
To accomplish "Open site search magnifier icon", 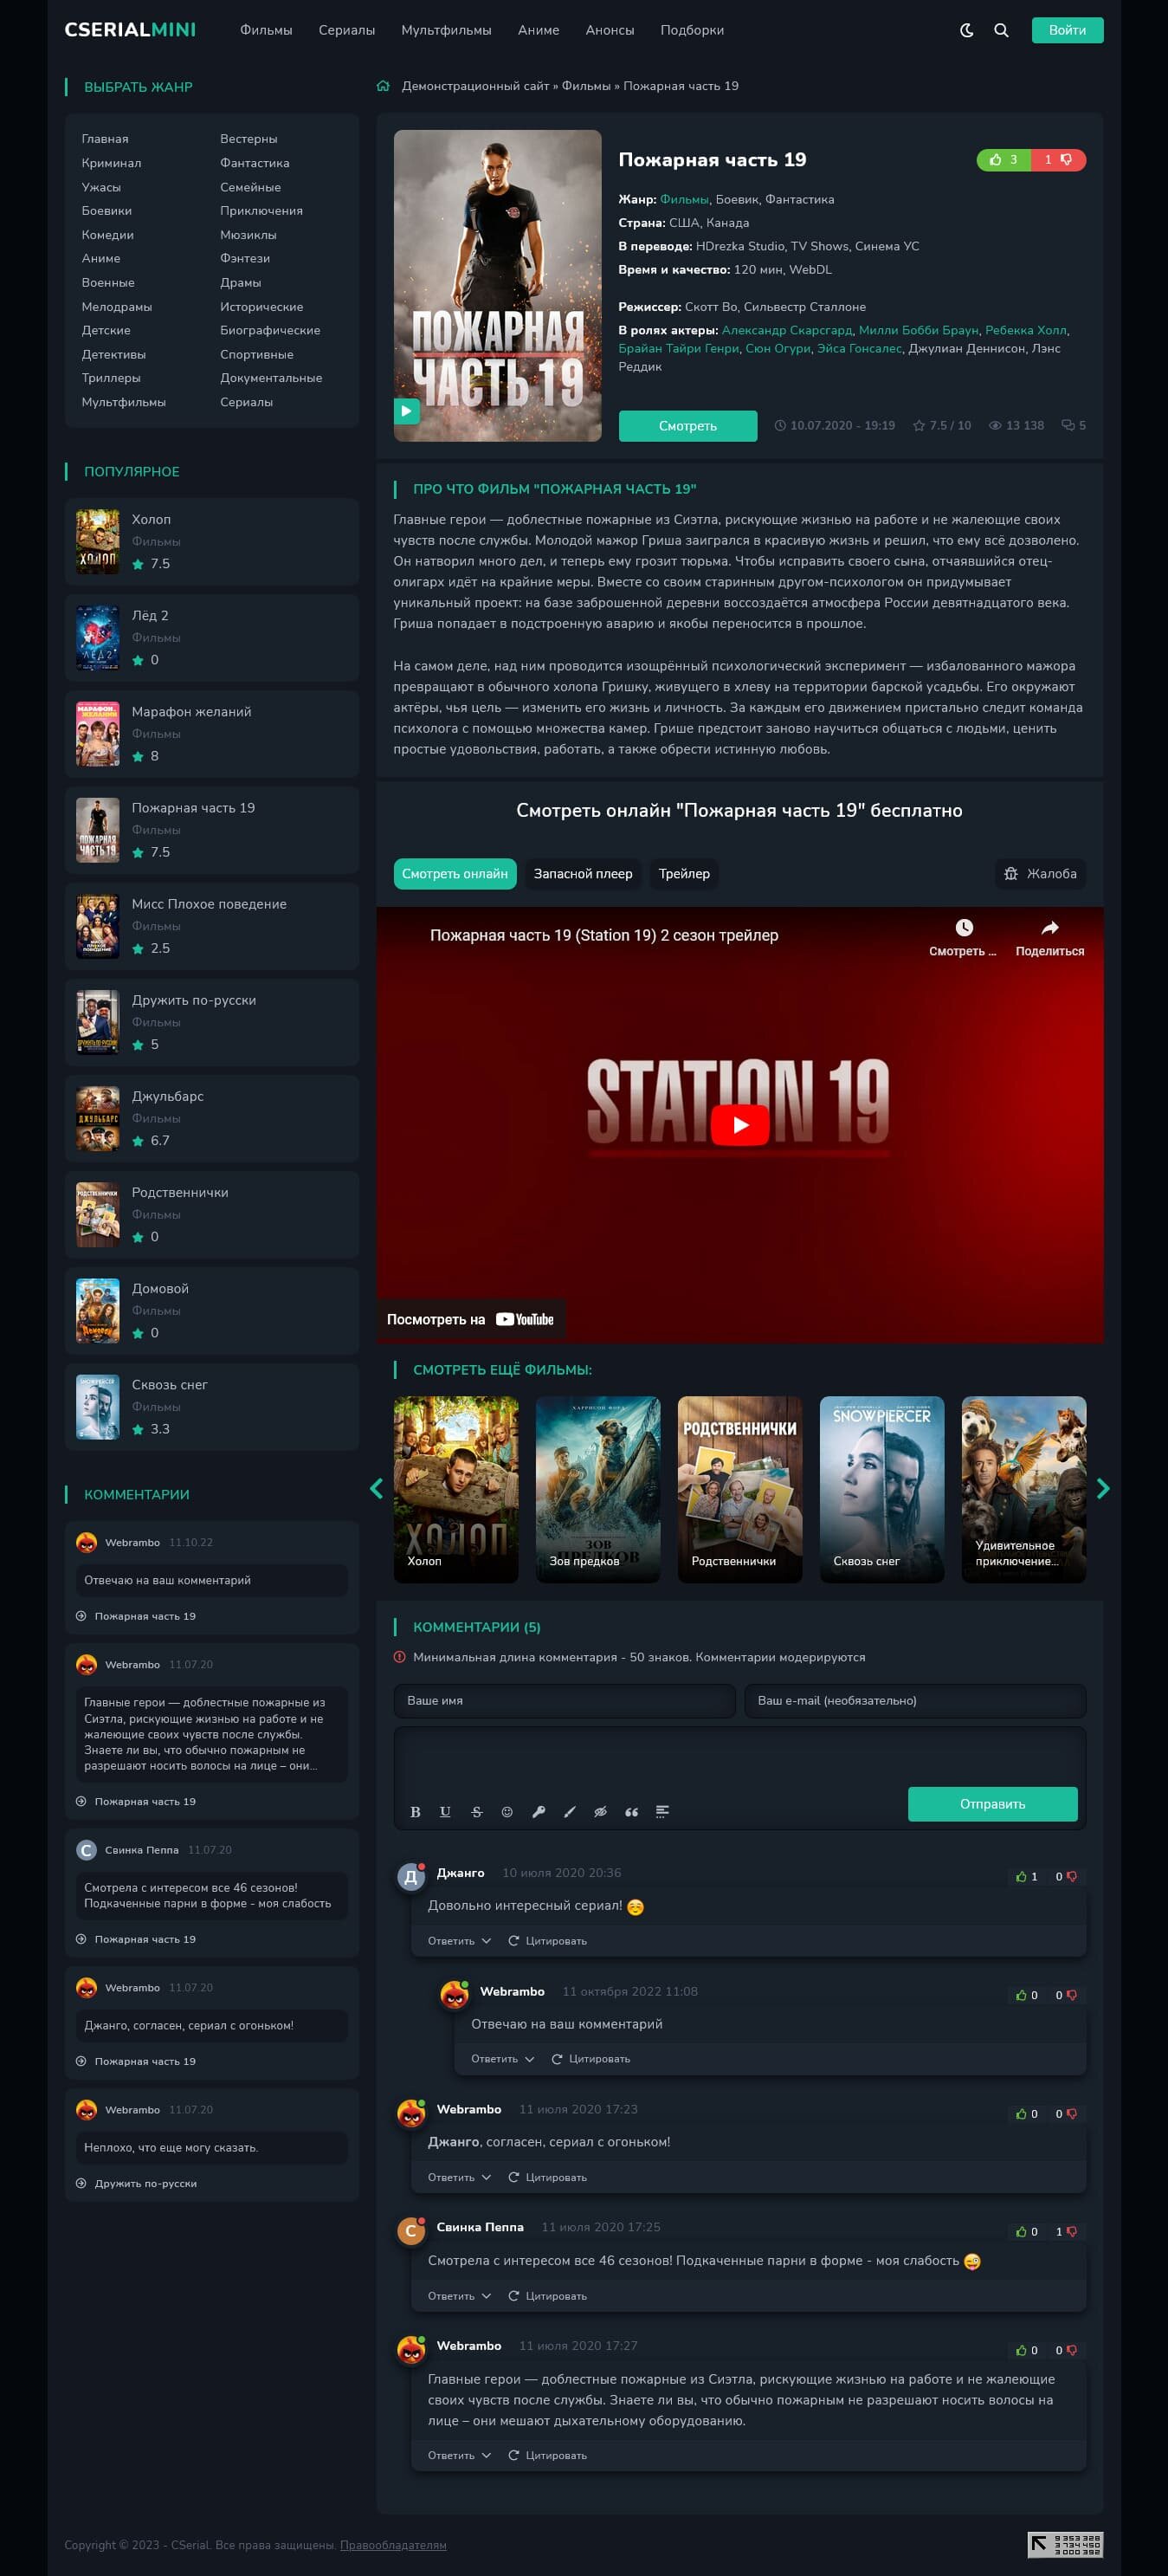I will click(x=1000, y=30).
